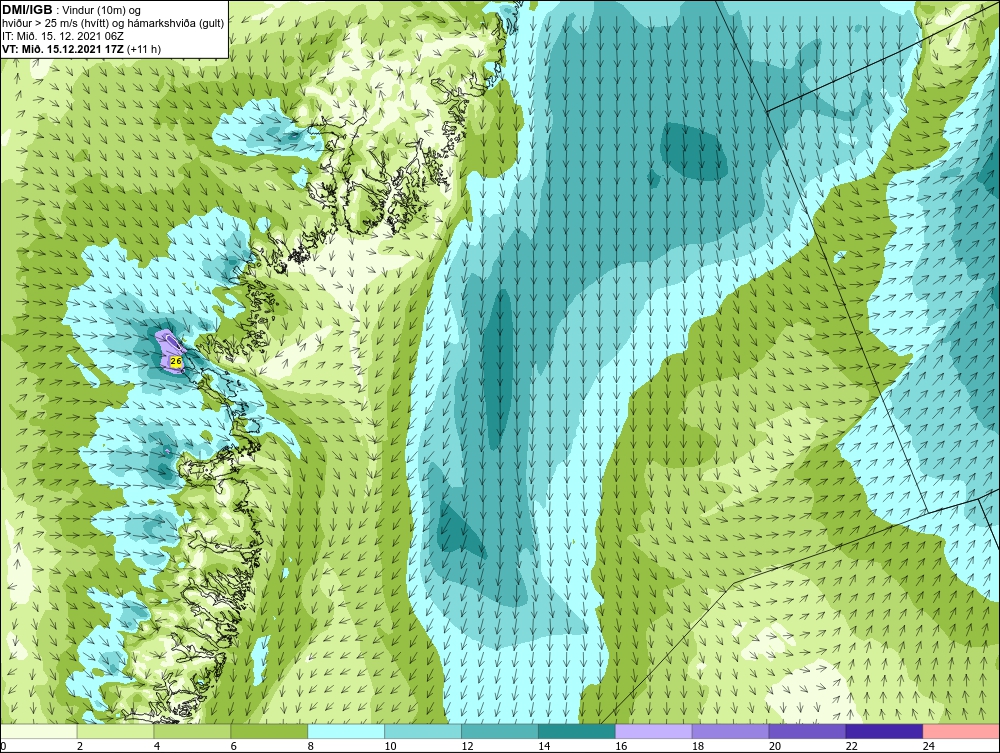Screen dimensions: 1000x753
Task: Click the dark teal 14-16 legend swatch
Action: pos(577,731)
